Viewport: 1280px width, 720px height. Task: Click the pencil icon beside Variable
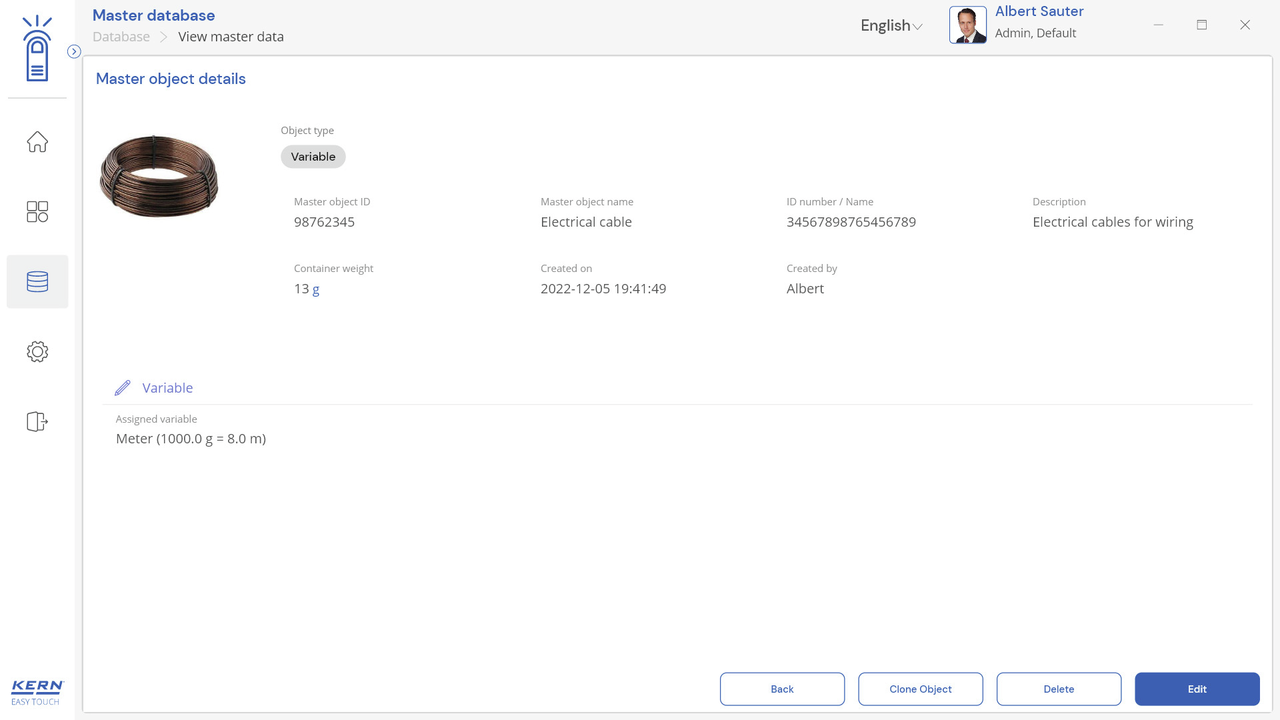point(123,388)
